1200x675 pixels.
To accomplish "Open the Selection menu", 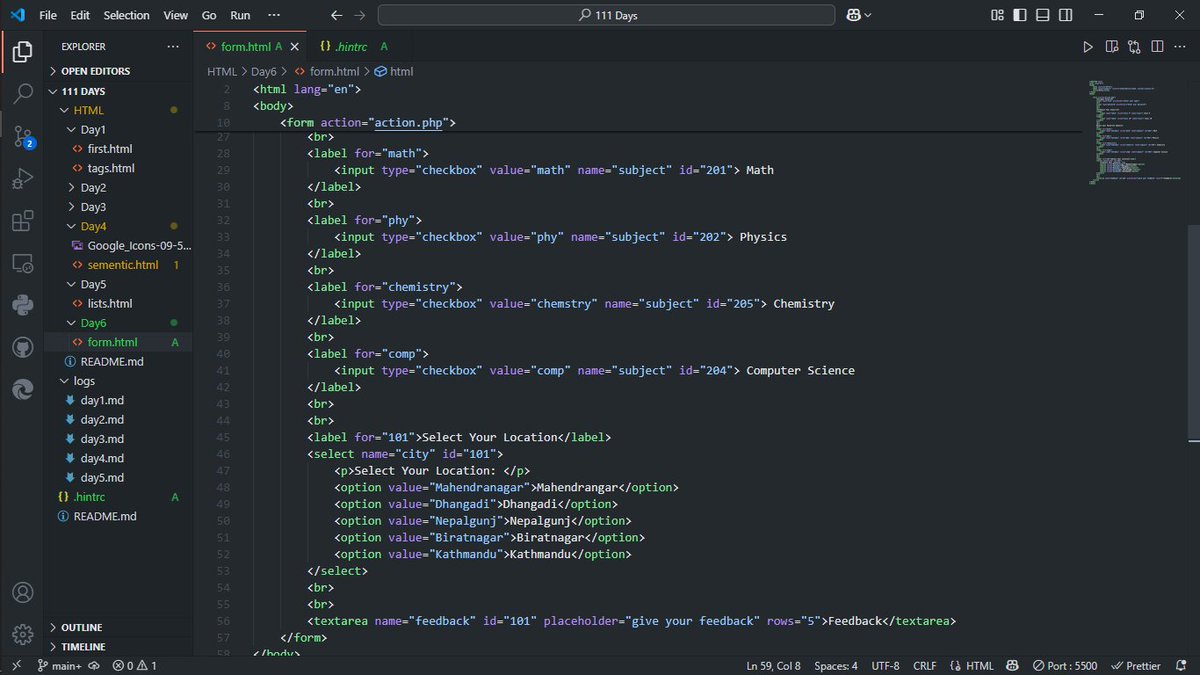I will click(x=127, y=15).
